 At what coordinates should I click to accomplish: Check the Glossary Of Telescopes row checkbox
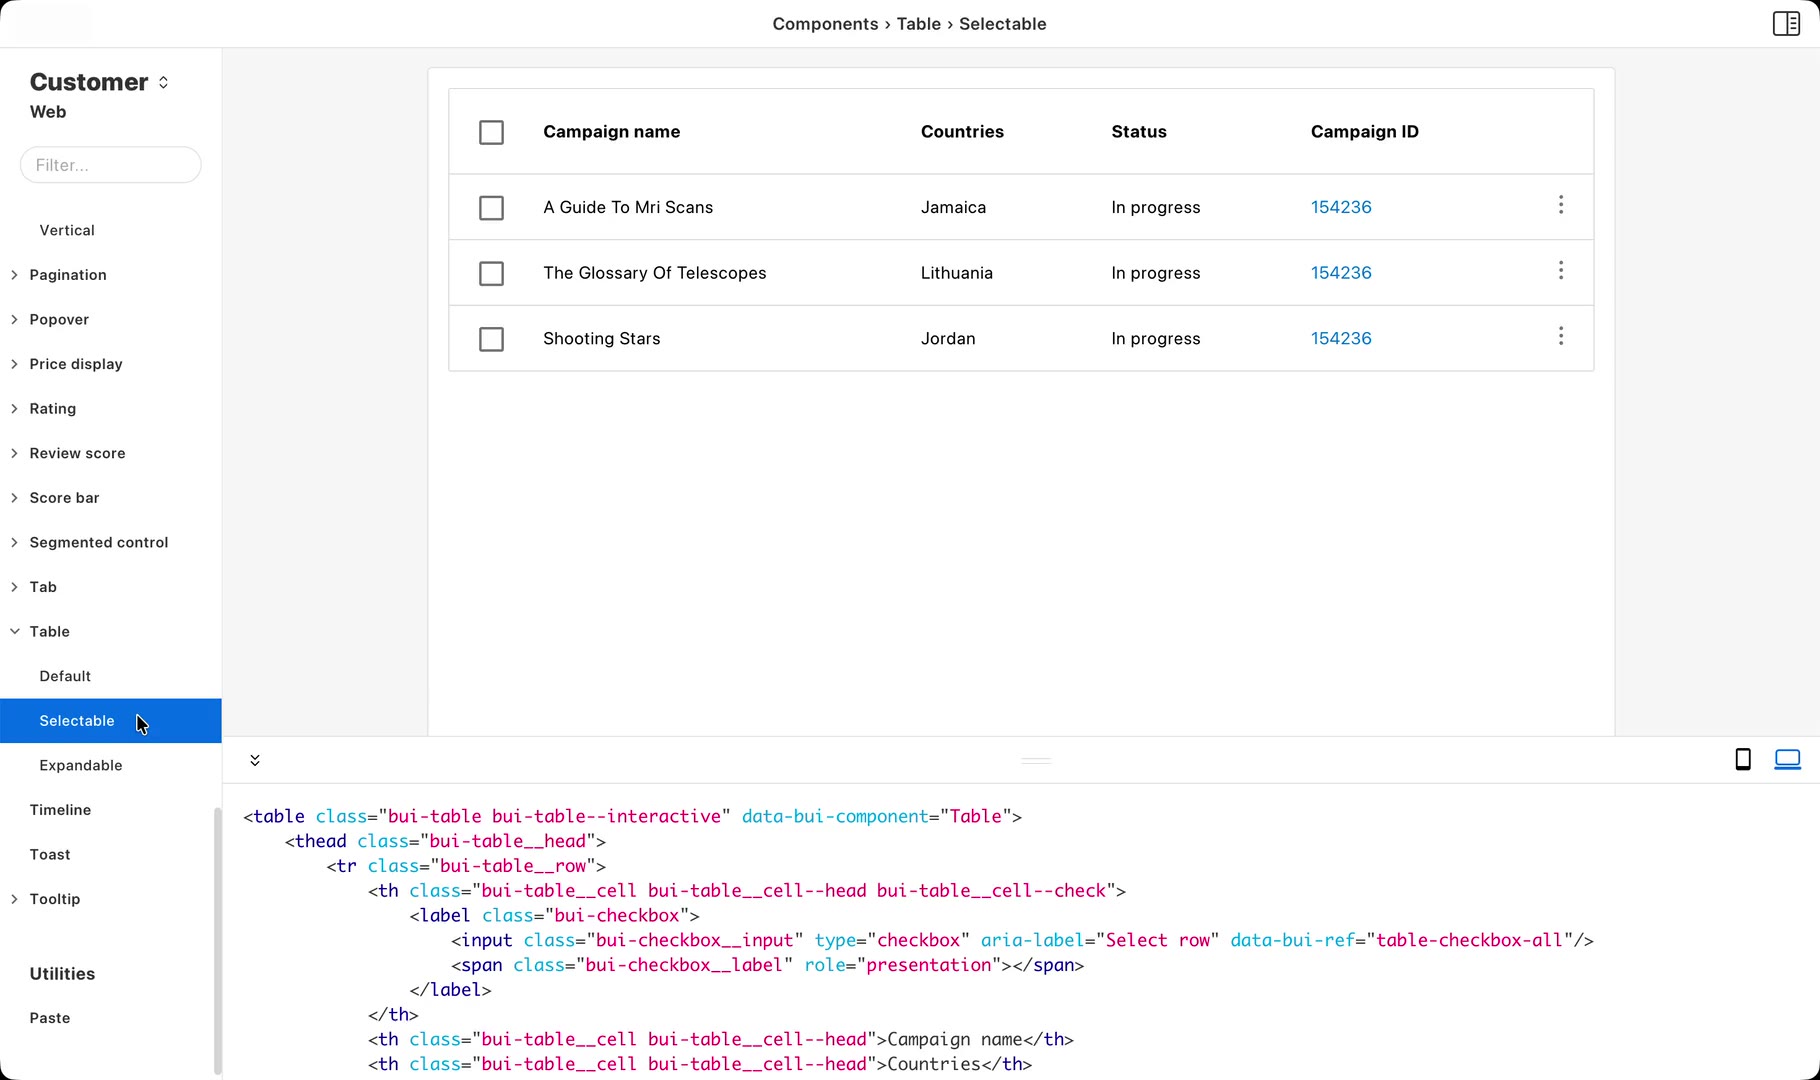click(x=491, y=273)
